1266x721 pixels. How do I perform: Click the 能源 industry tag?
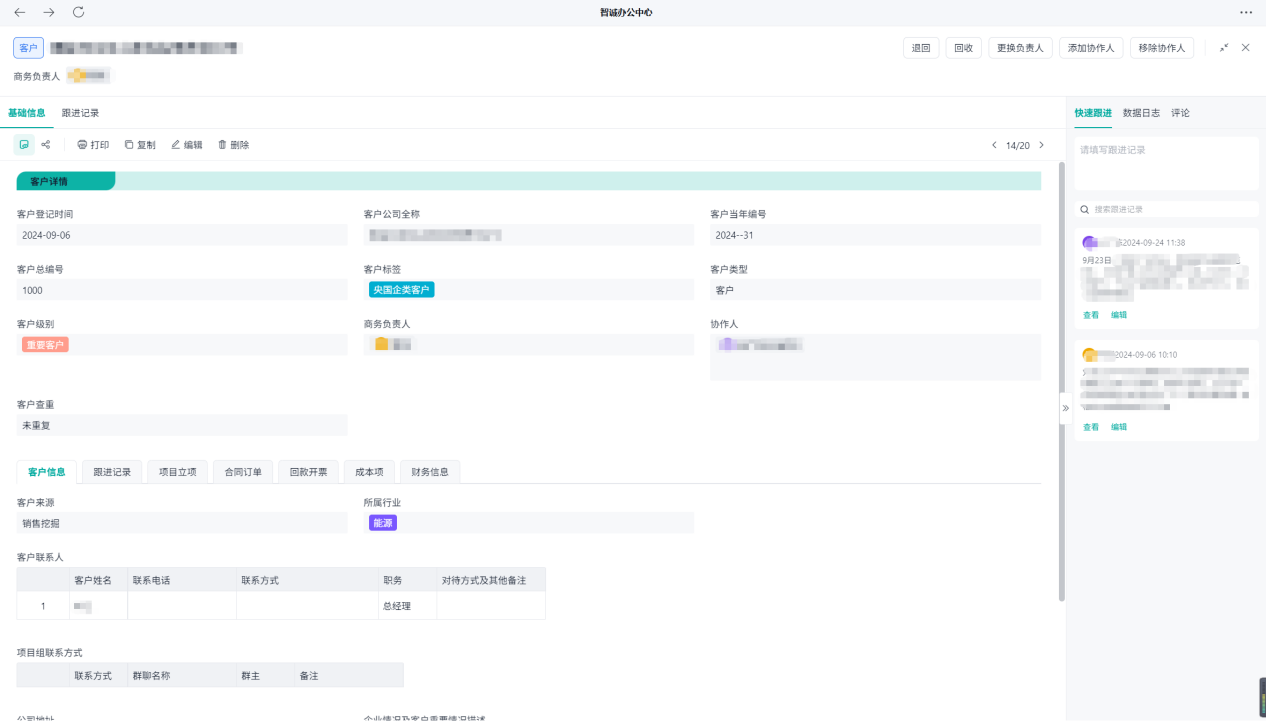tap(383, 523)
